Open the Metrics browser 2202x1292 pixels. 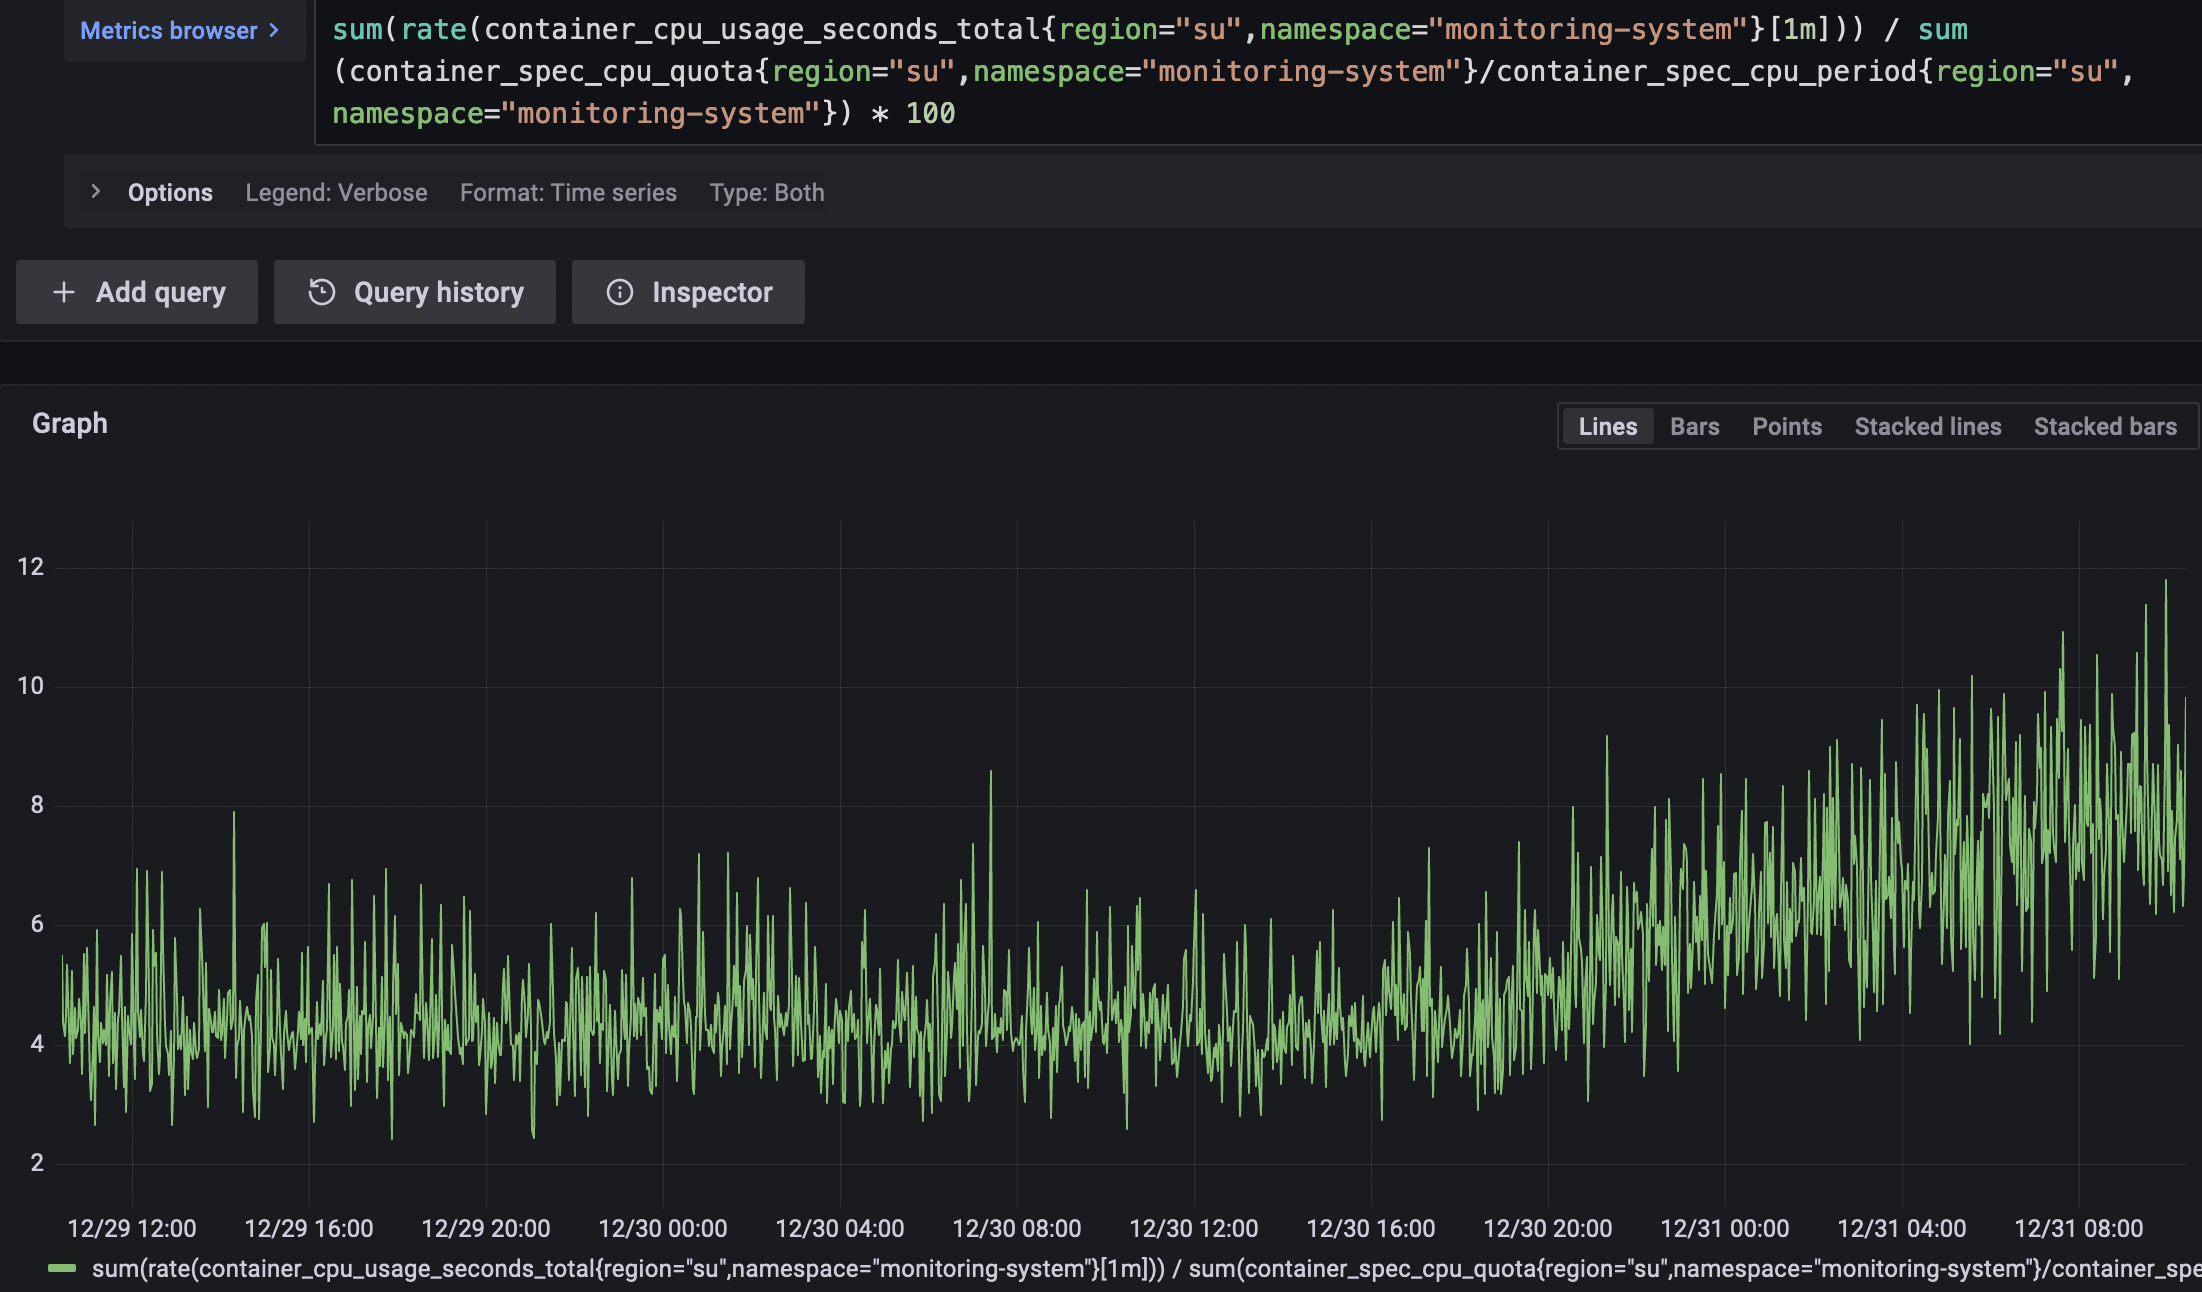(168, 30)
